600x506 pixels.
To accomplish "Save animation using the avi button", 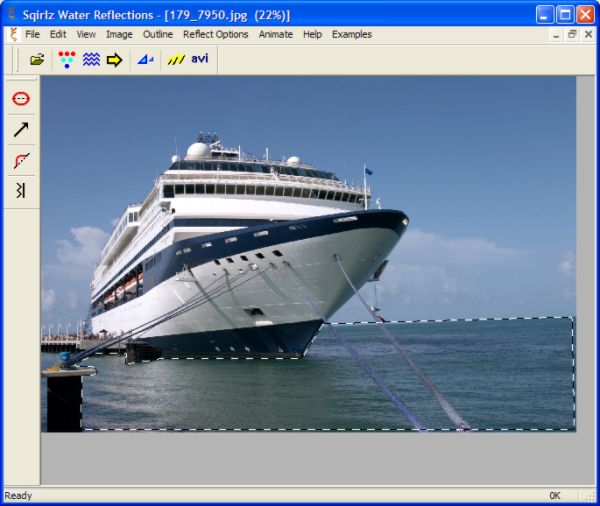I will coord(200,59).
